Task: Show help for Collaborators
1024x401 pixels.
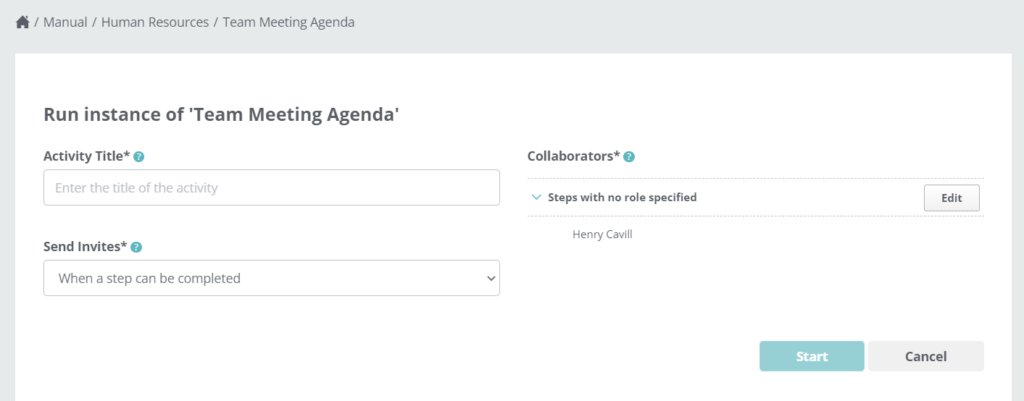Action: click(x=629, y=157)
